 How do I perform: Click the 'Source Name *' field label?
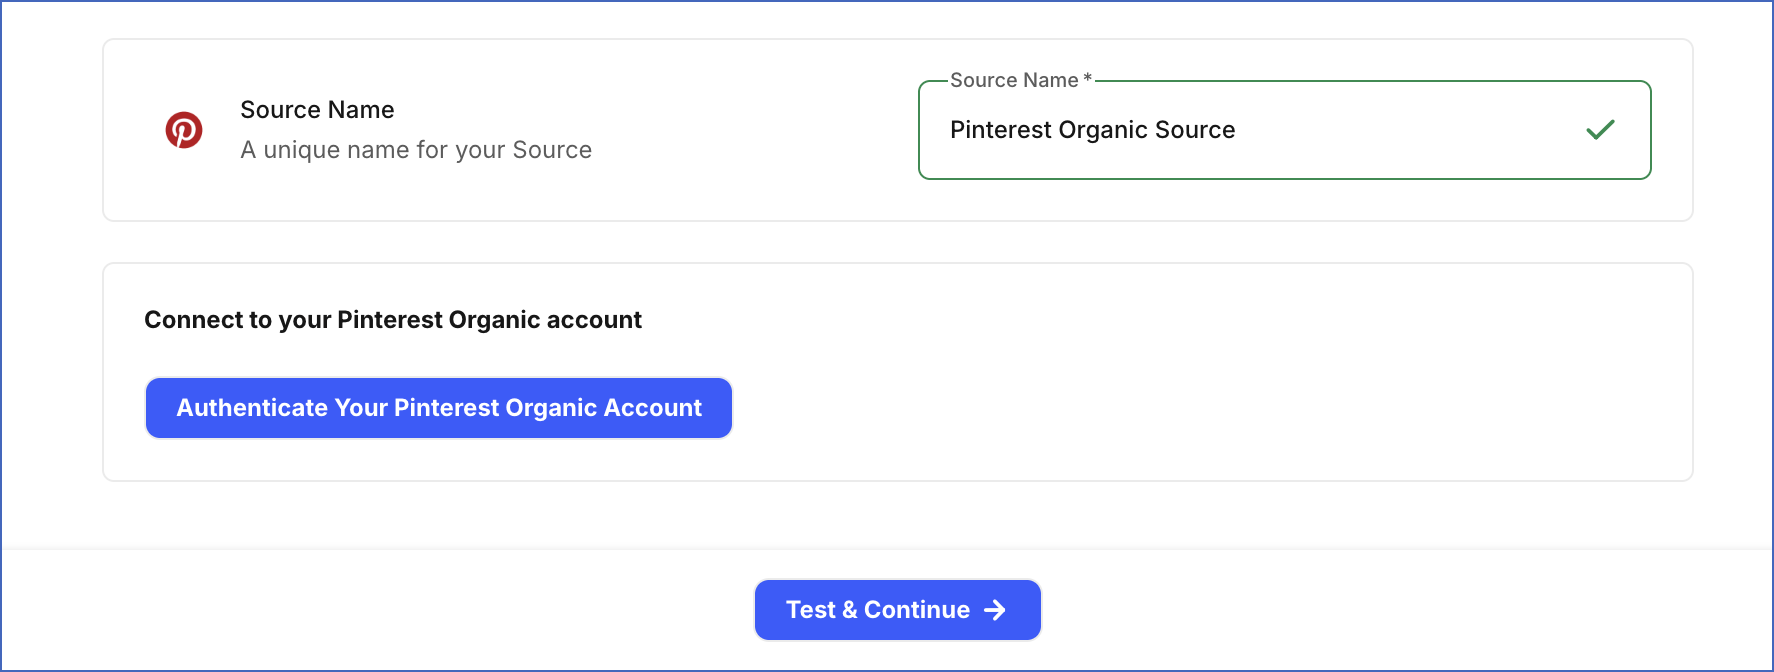[1021, 80]
